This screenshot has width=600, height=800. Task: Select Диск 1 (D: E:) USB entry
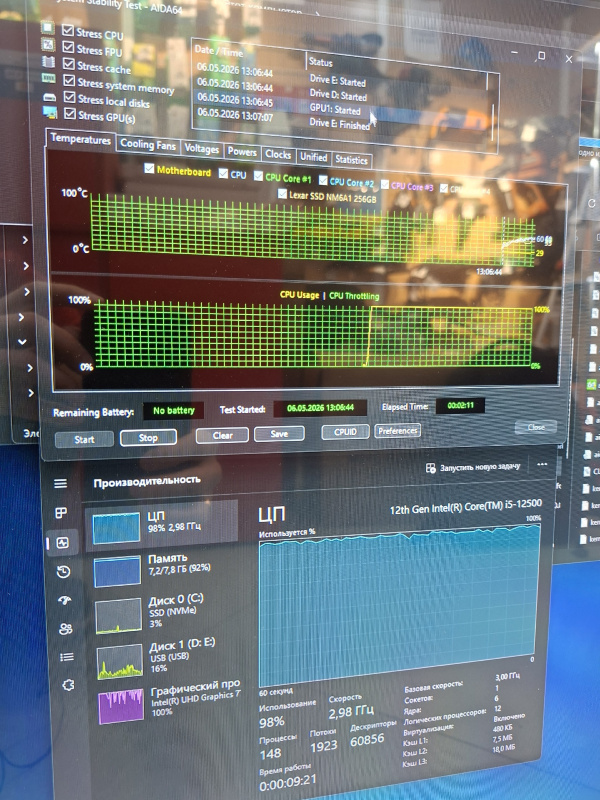pos(166,660)
